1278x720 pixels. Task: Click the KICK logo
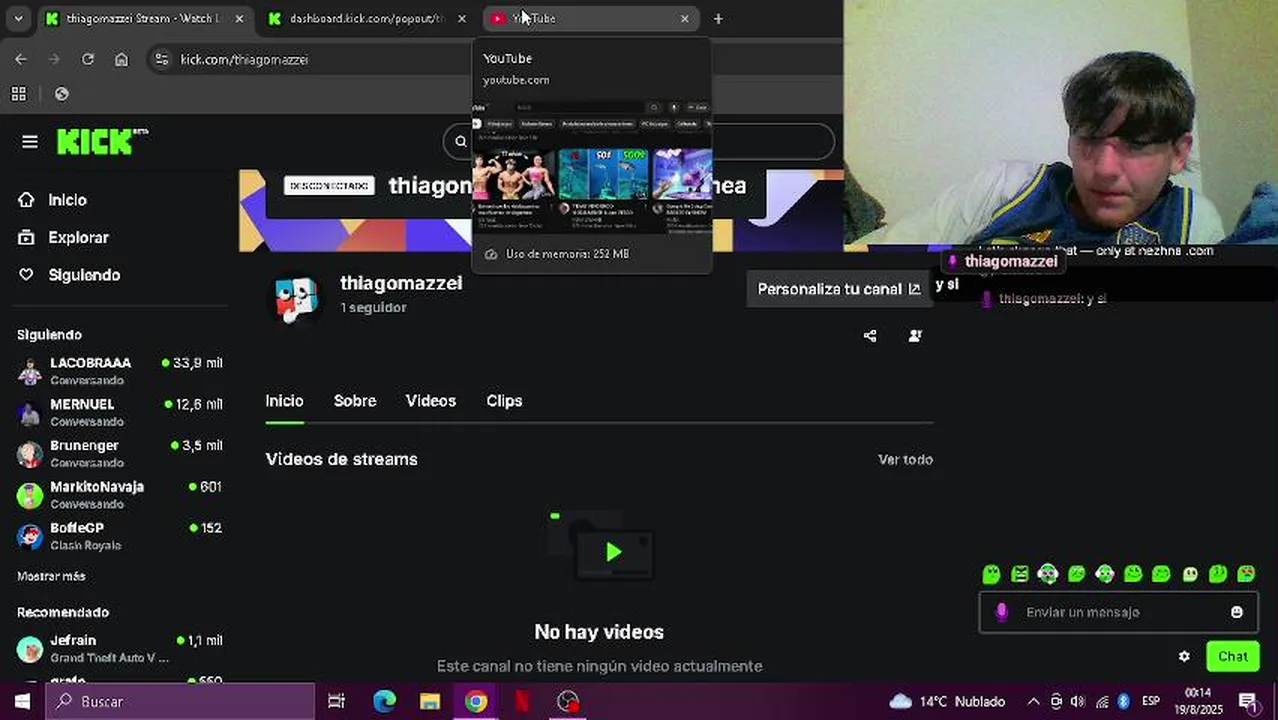101,142
